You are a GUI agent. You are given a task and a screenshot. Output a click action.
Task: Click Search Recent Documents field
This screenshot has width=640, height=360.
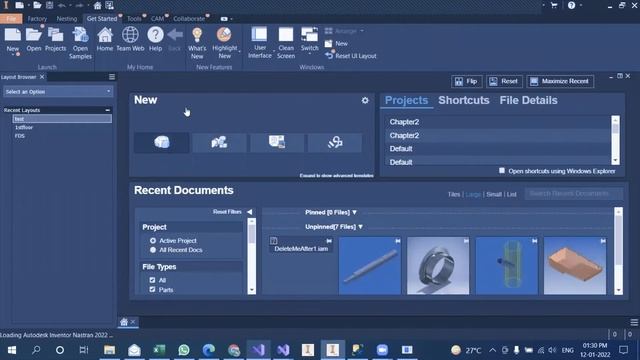click(x=573, y=193)
